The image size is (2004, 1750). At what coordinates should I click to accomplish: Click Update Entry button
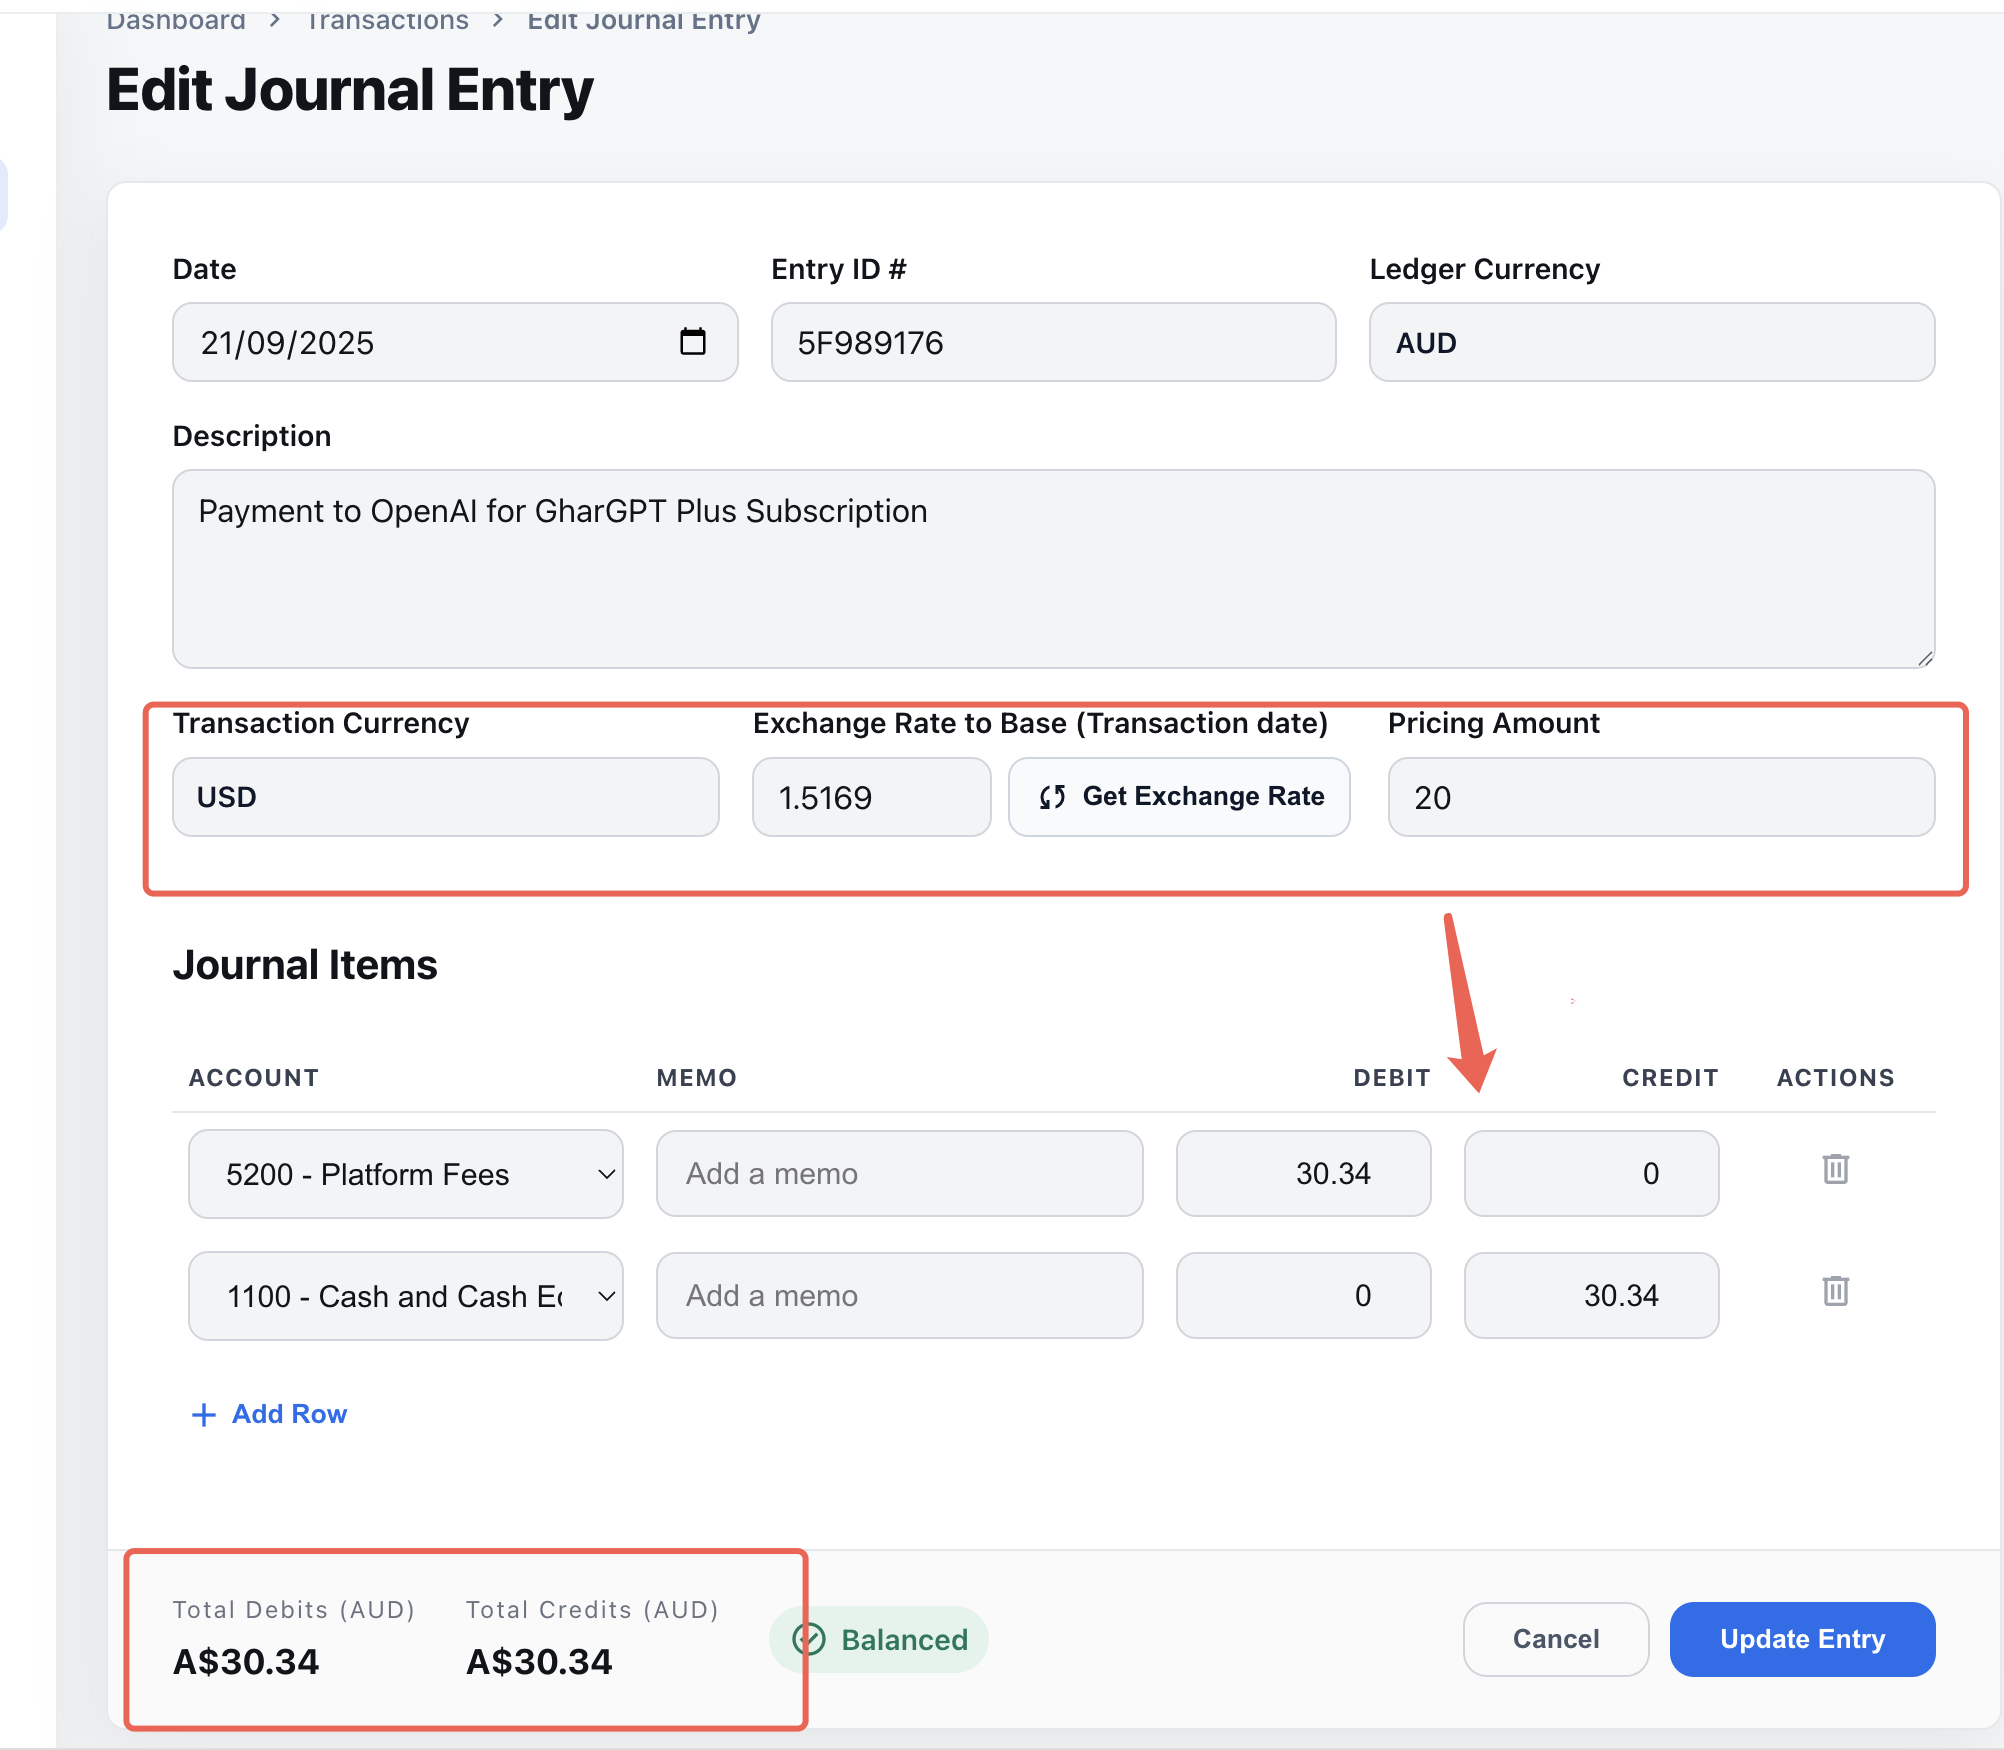tap(1801, 1639)
